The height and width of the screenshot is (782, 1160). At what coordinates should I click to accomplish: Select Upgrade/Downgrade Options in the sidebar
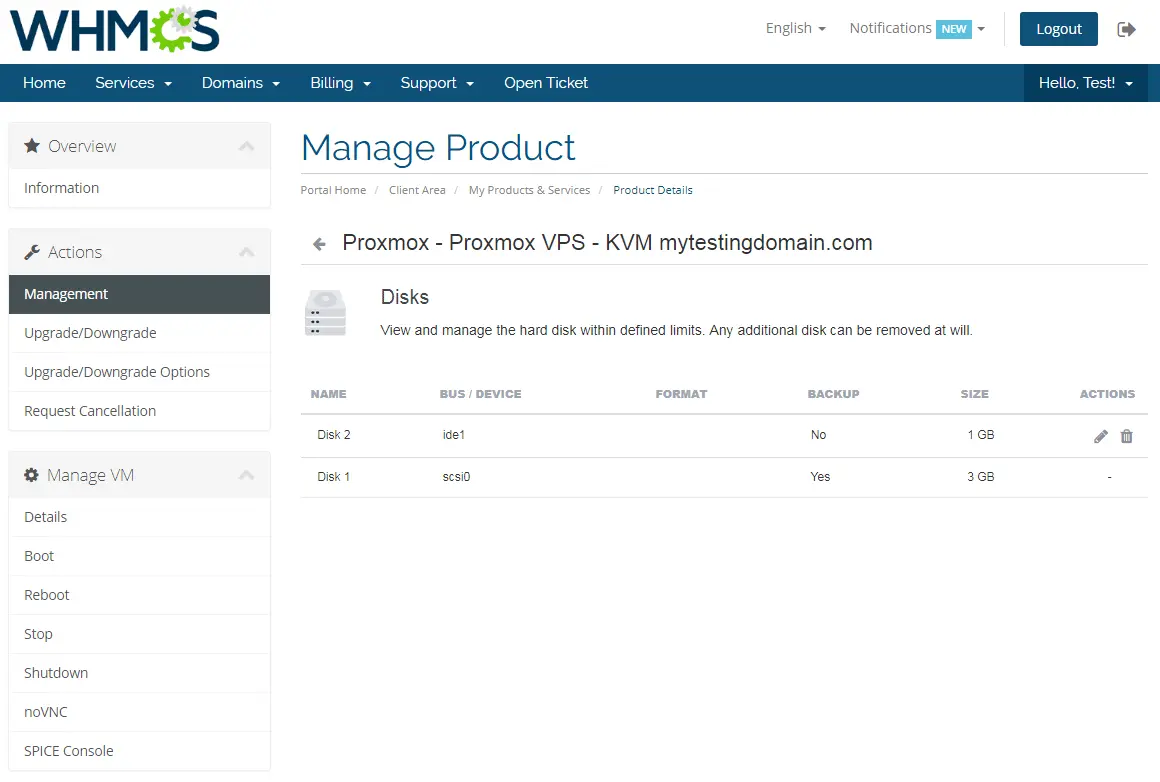point(139,372)
